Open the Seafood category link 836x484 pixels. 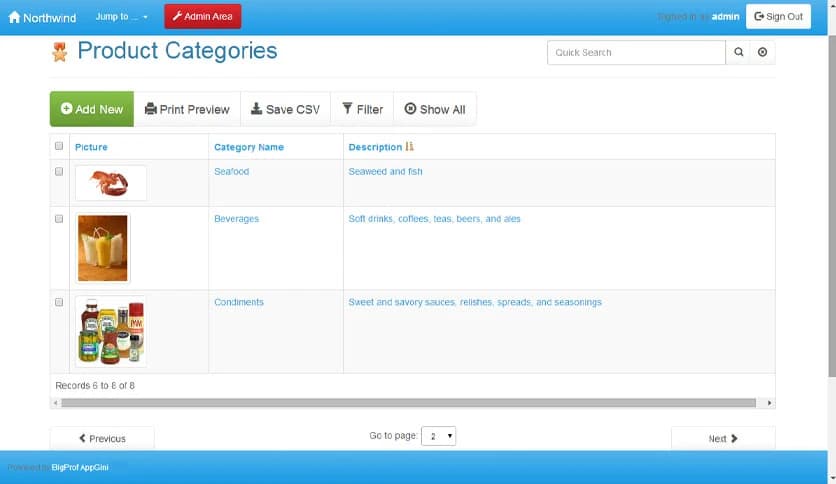(x=231, y=172)
